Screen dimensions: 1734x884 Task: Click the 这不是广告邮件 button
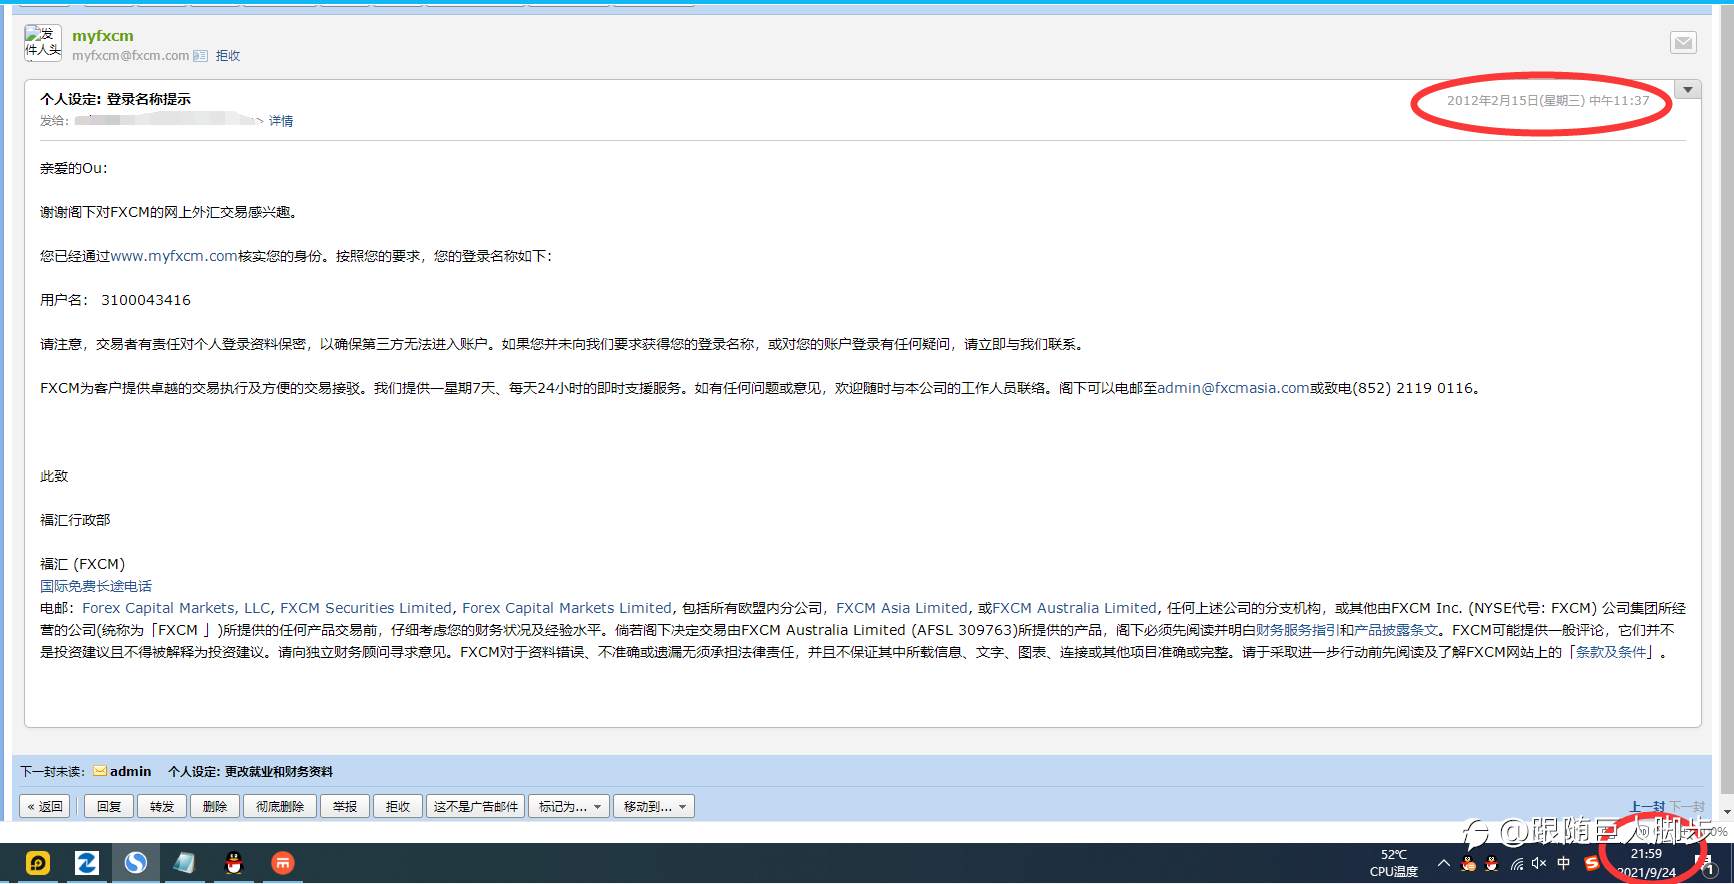(x=476, y=806)
